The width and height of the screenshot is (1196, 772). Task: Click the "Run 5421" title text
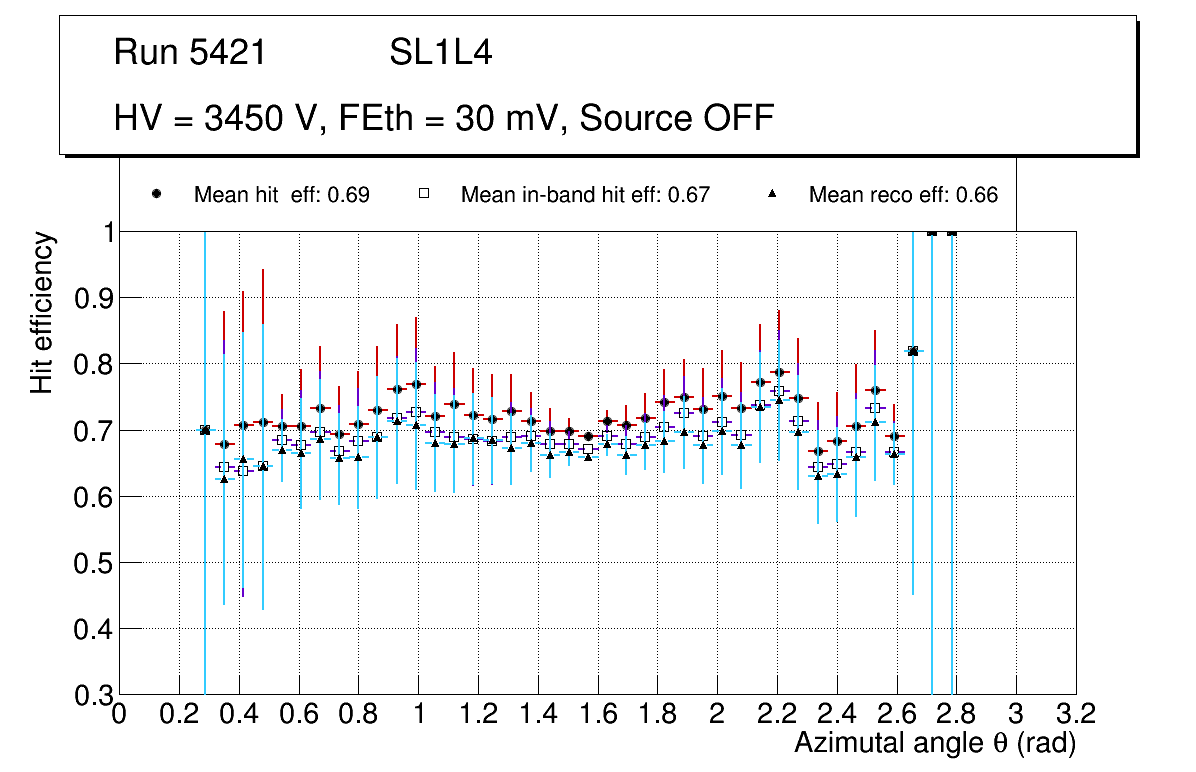(190, 53)
